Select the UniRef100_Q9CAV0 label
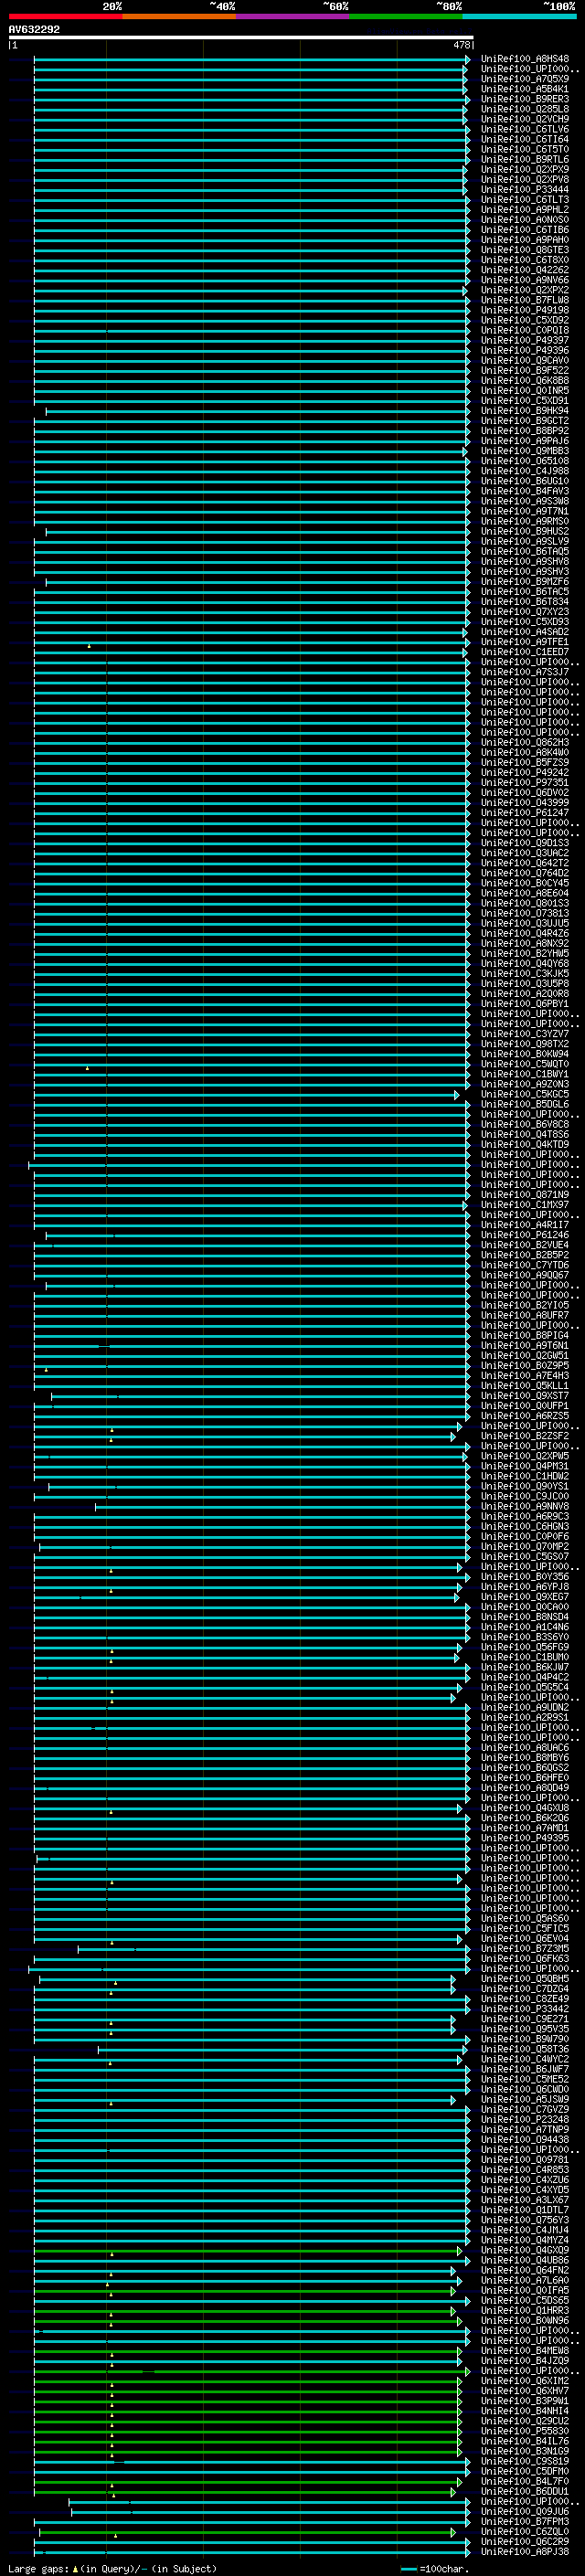 [x=524, y=360]
